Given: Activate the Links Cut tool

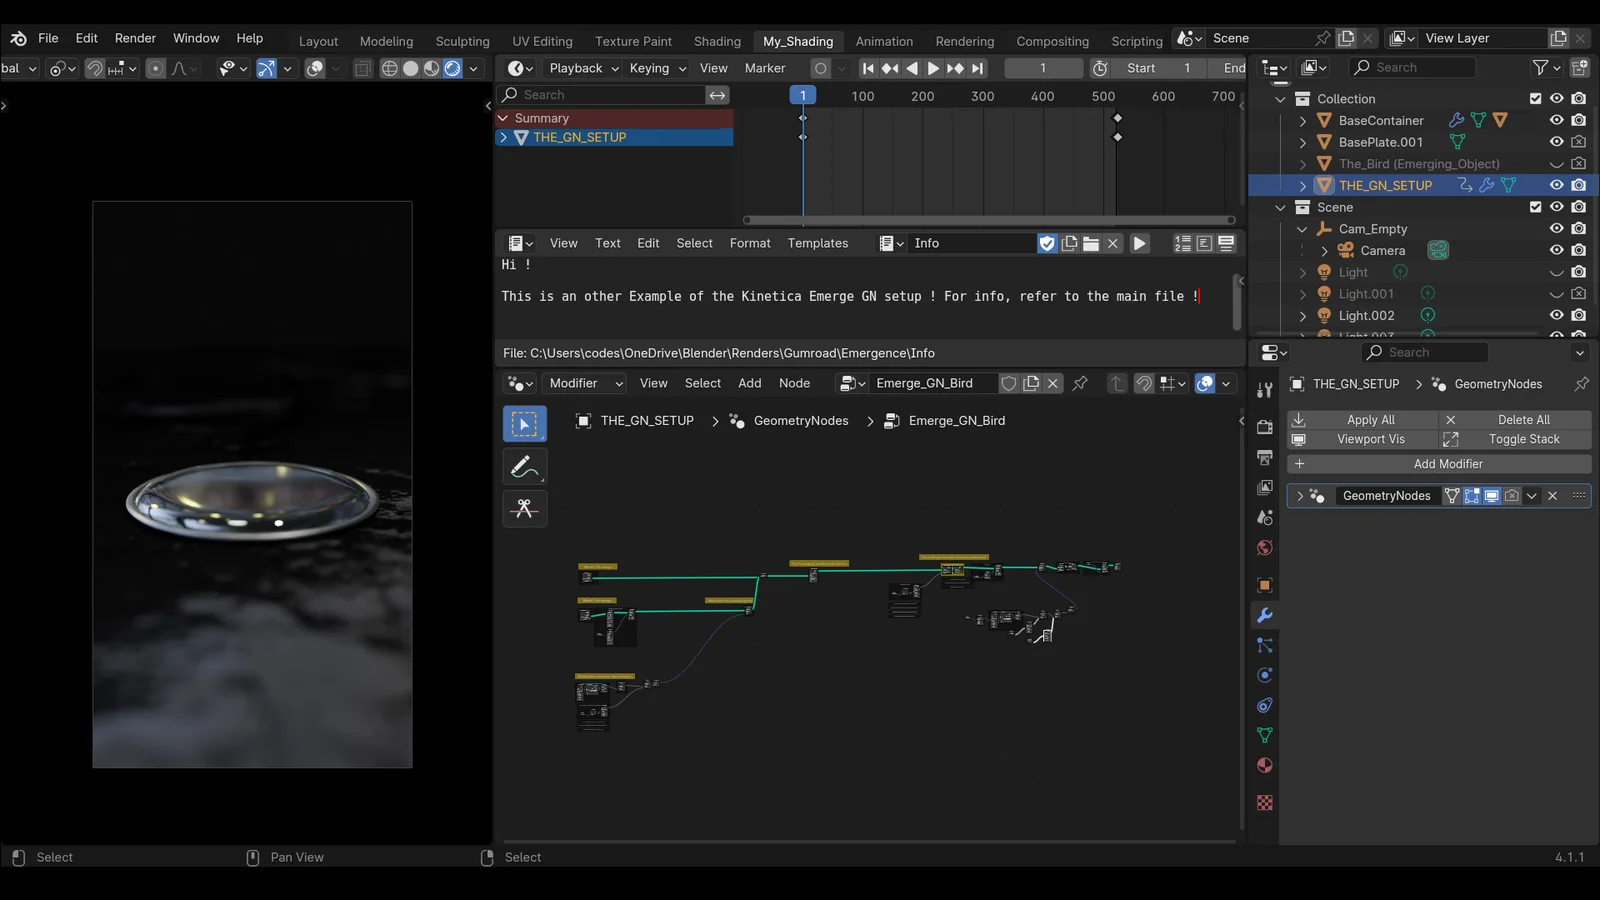Looking at the screenshot, I should click(524, 509).
